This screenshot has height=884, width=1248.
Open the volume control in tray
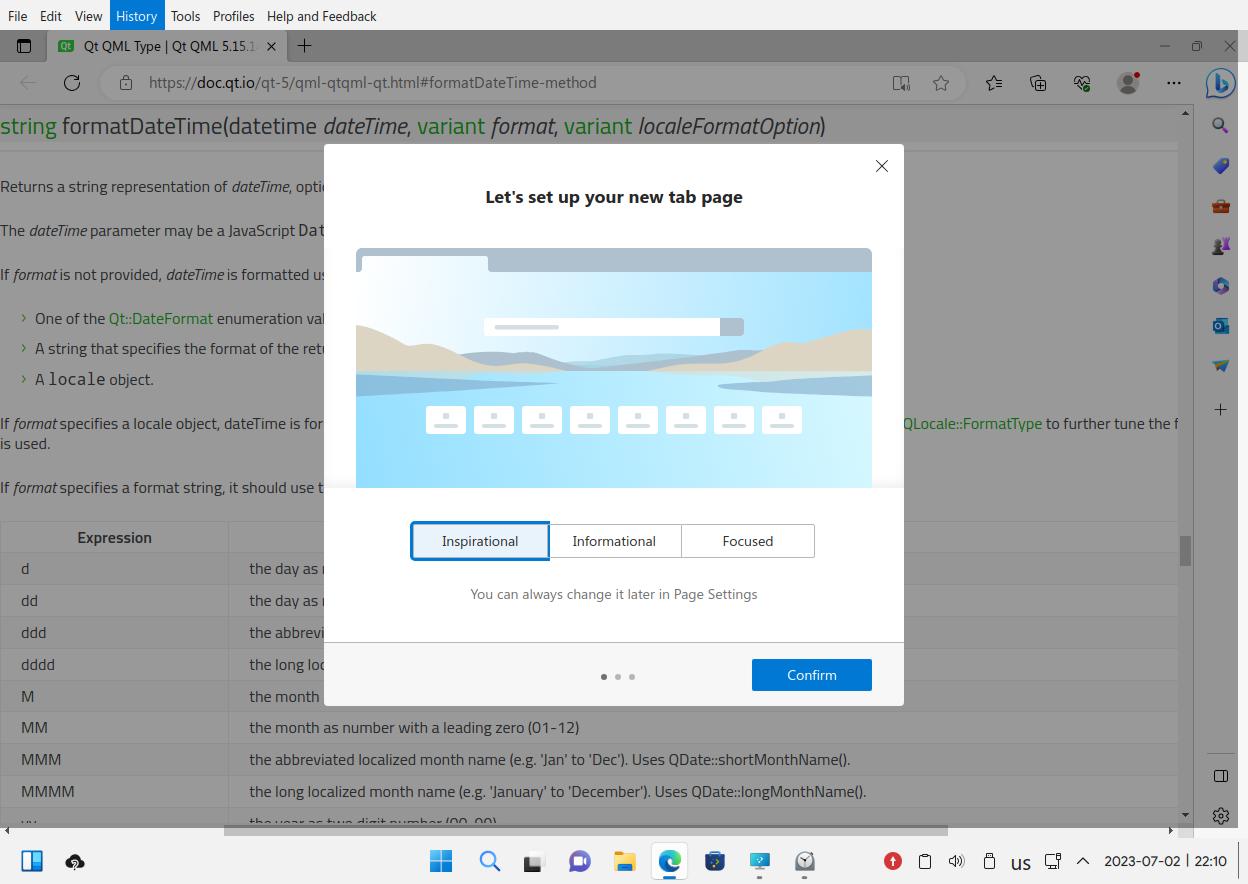tap(956, 861)
